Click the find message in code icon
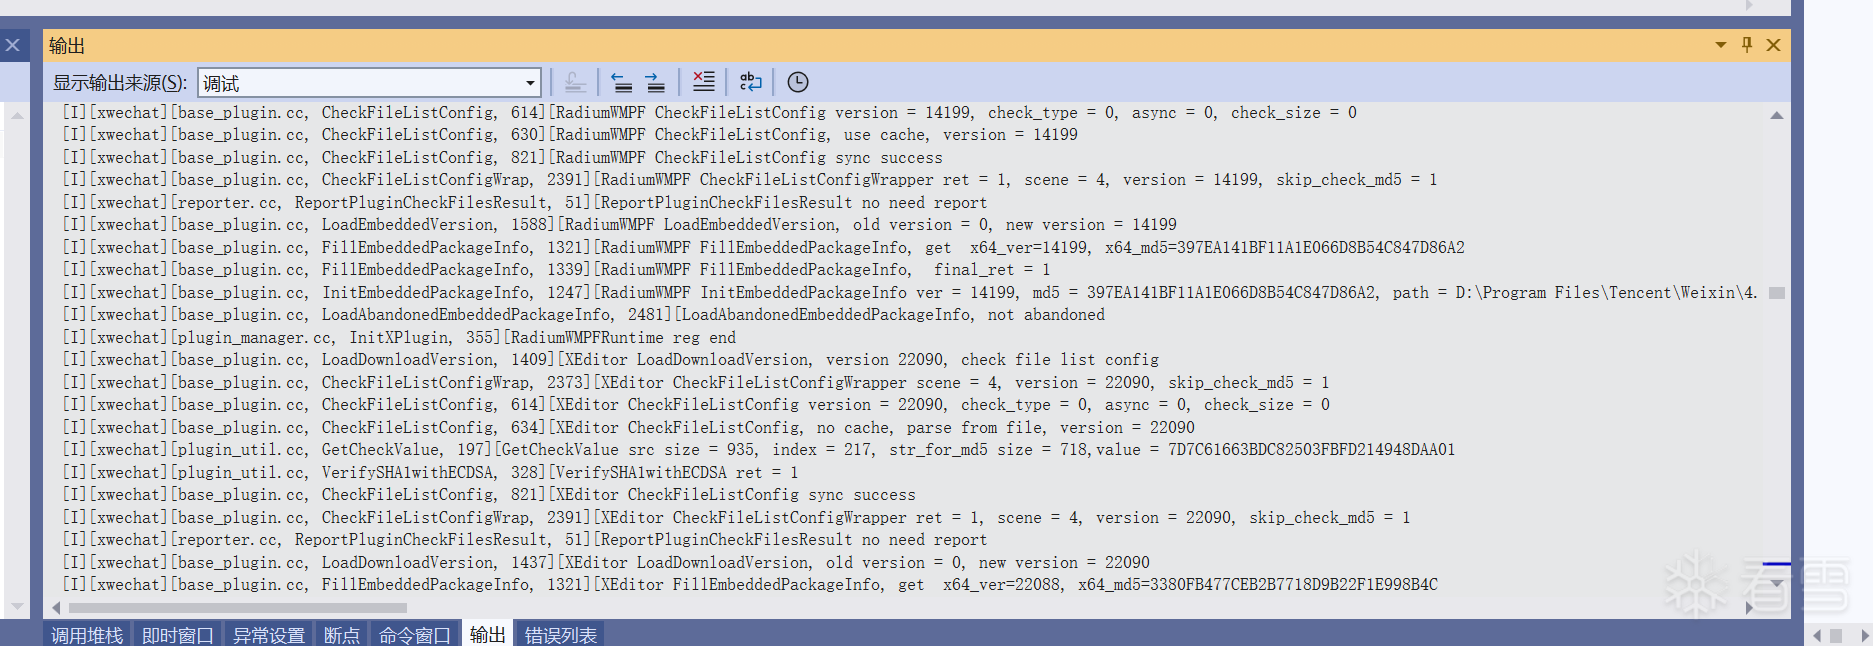The image size is (1873, 646). pyautogui.click(x=575, y=82)
